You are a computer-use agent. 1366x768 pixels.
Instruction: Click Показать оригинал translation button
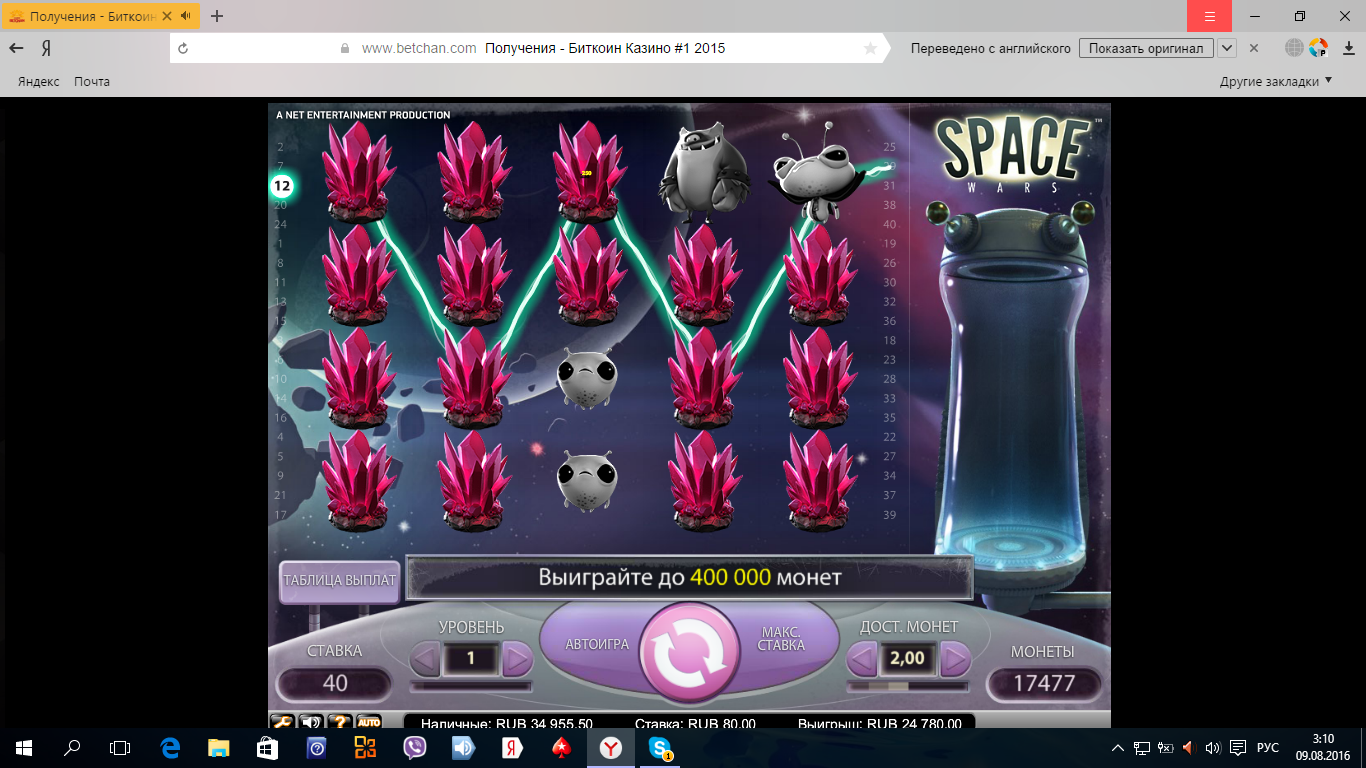coord(1146,48)
